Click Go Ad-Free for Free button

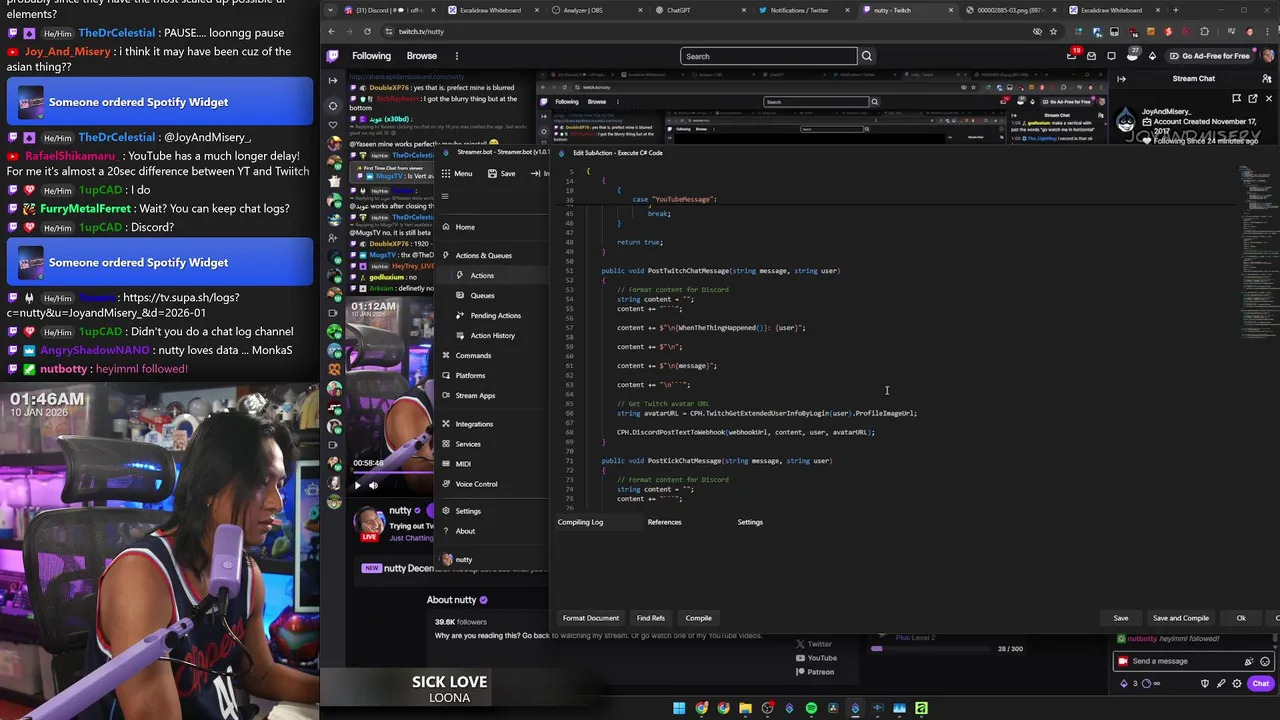[1209, 56]
